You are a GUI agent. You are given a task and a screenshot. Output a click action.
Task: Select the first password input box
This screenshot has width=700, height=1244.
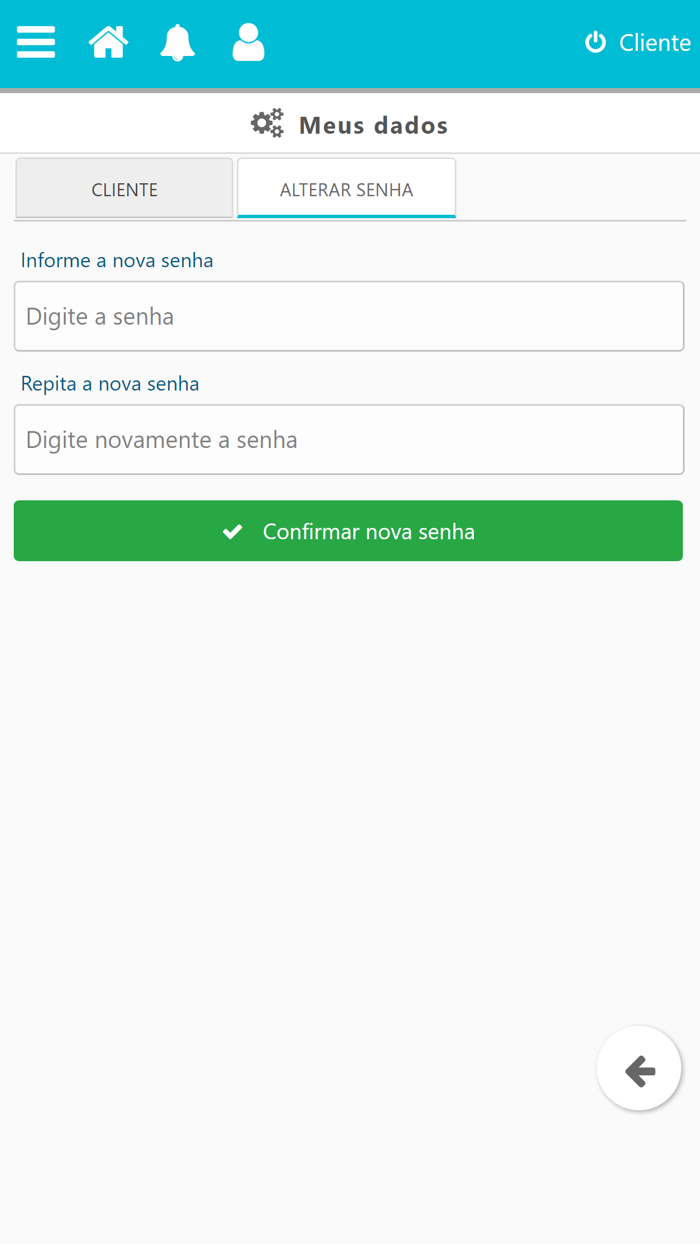point(348,316)
